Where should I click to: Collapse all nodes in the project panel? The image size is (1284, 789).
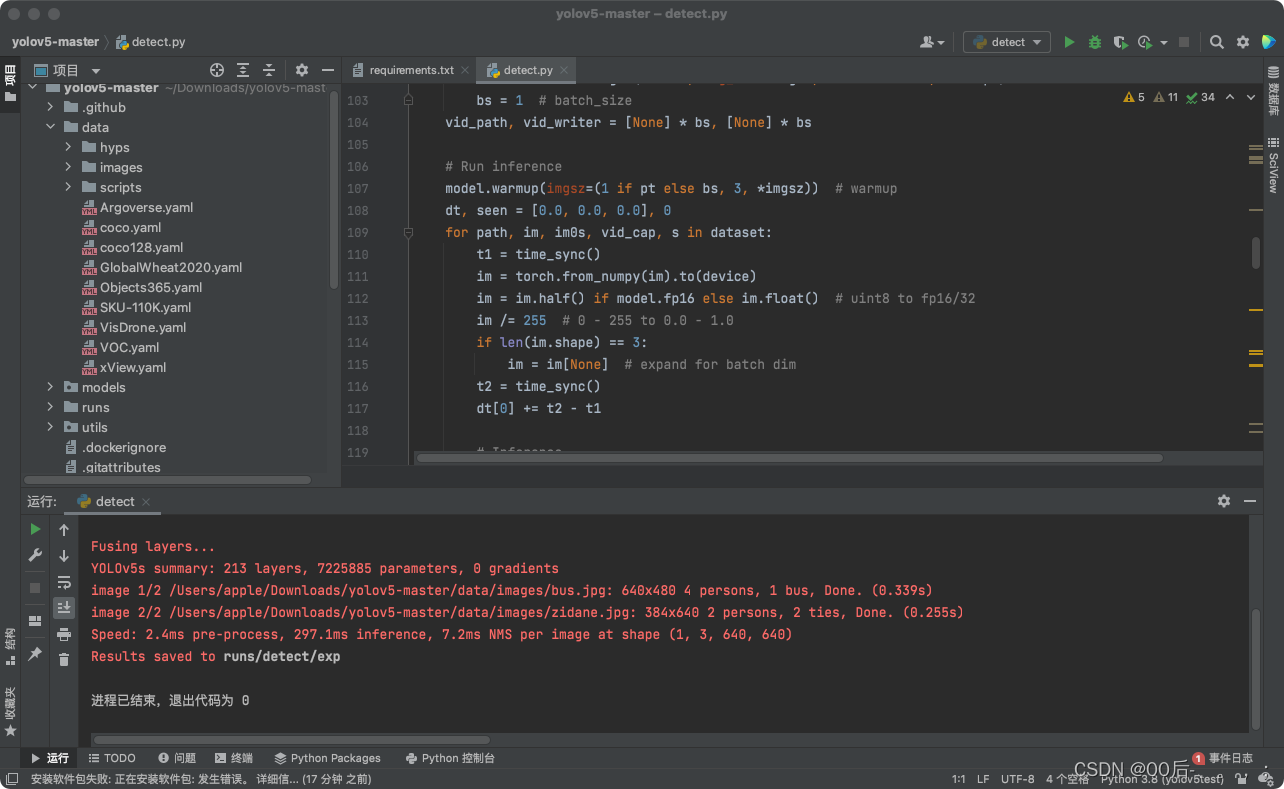click(269, 70)
